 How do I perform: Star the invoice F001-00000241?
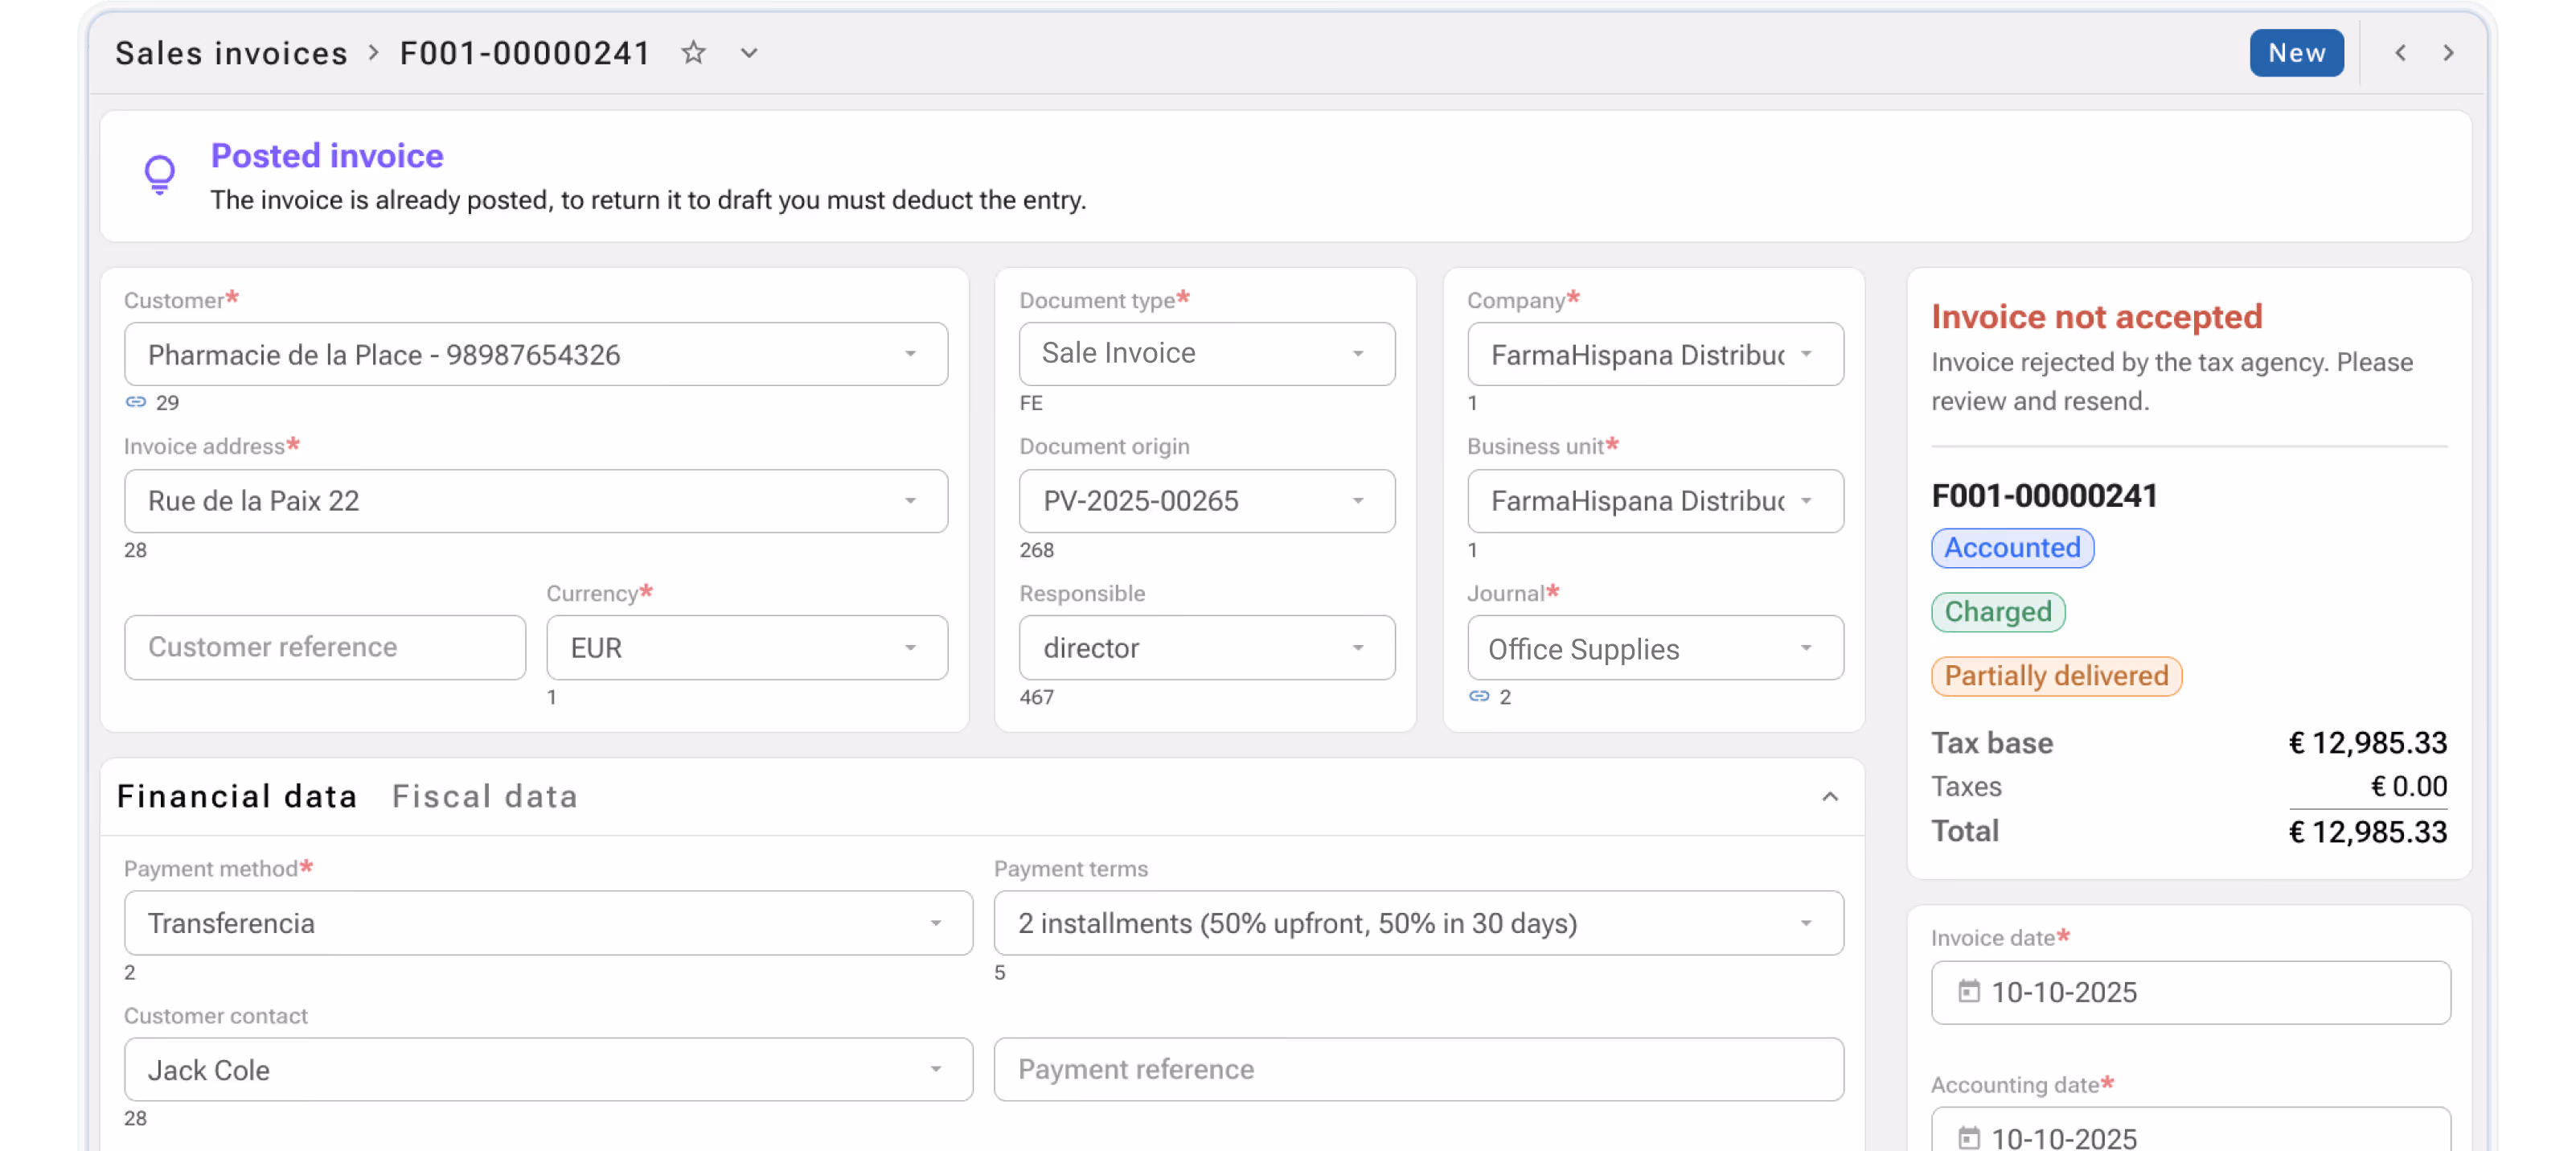[693, 53]
